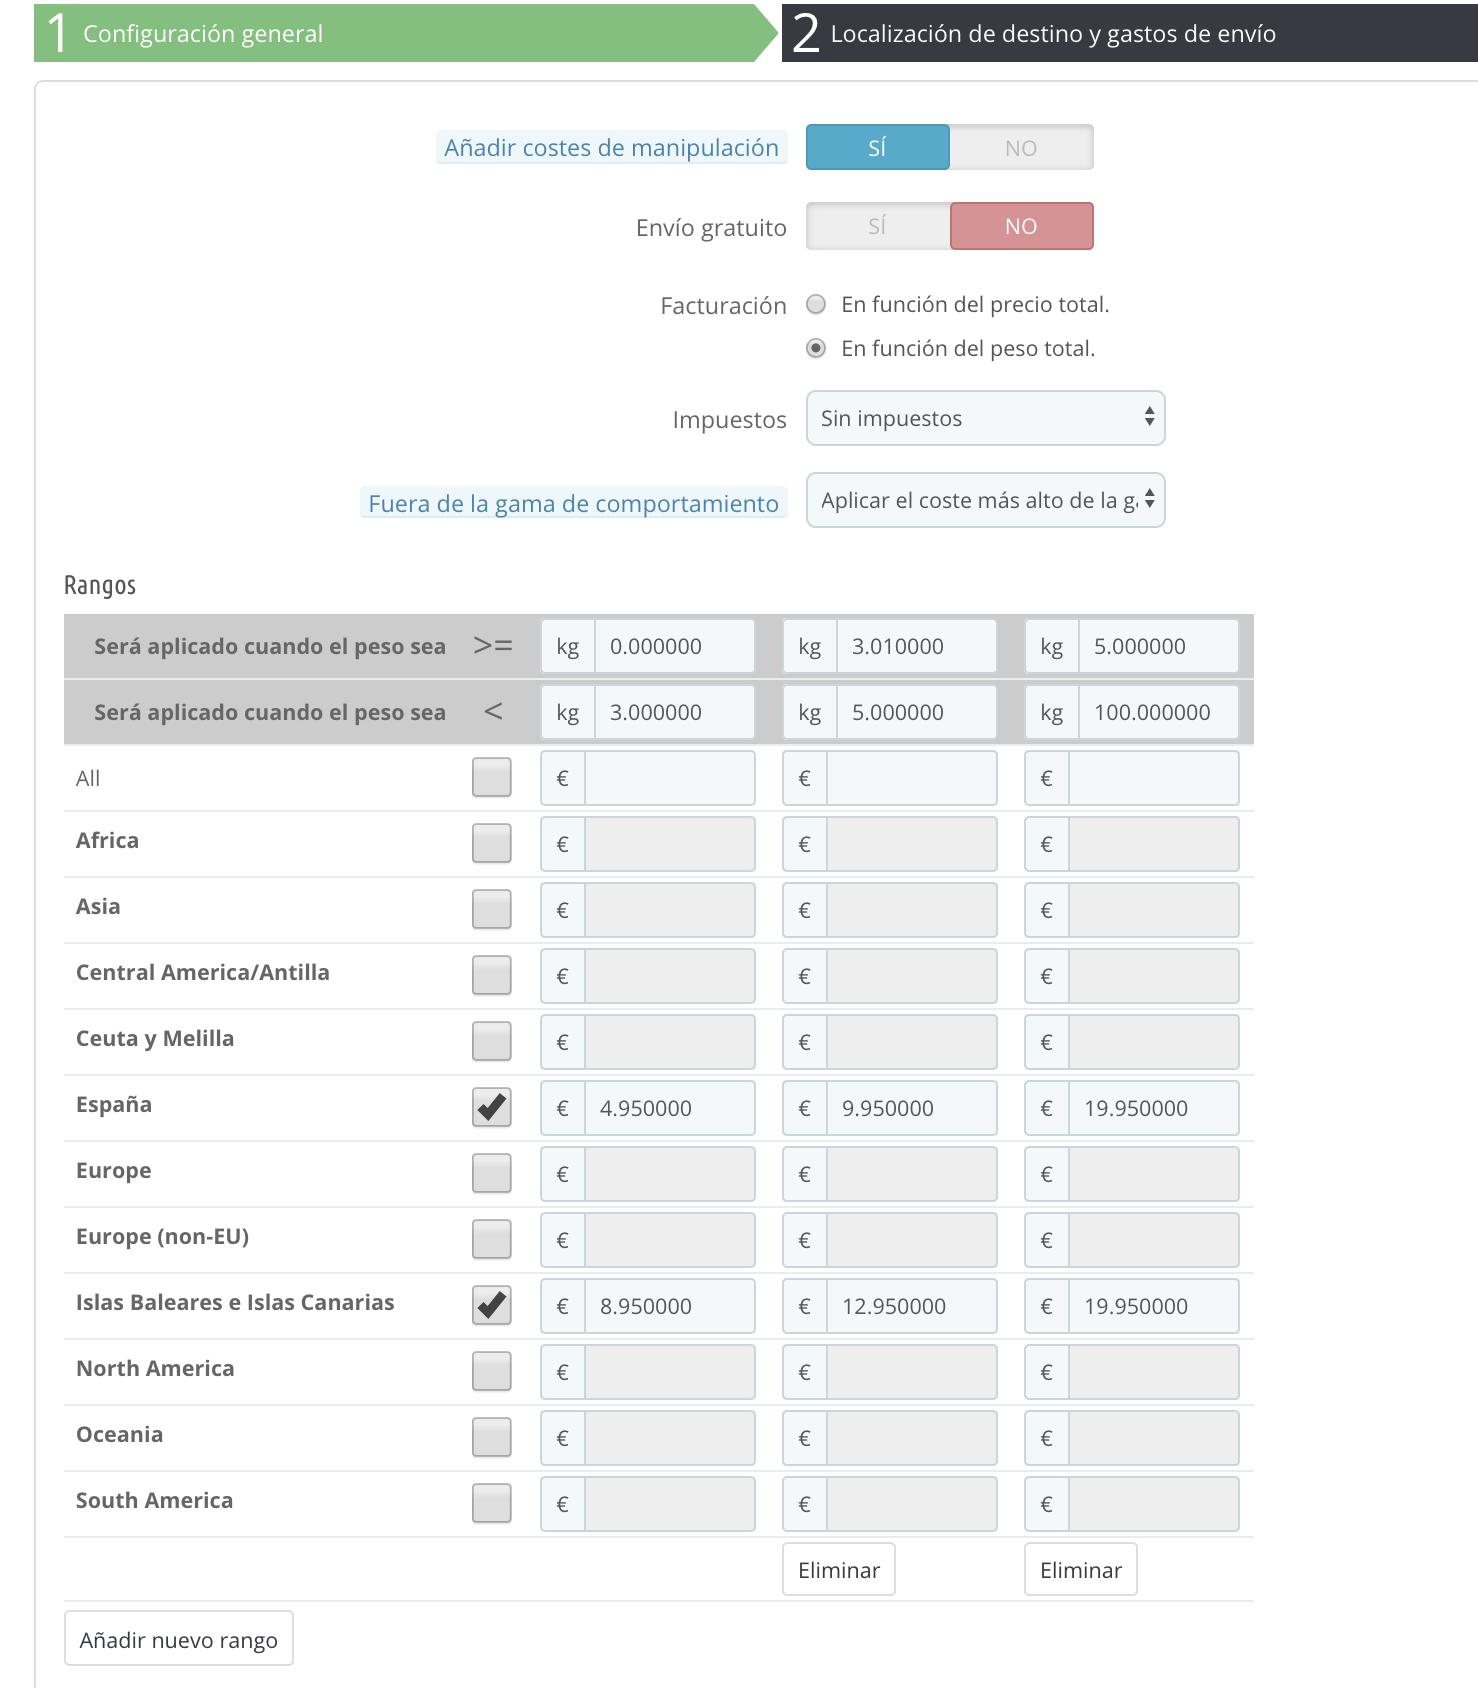Select billing by total price radio
1478x1688 pixels.
816,304
